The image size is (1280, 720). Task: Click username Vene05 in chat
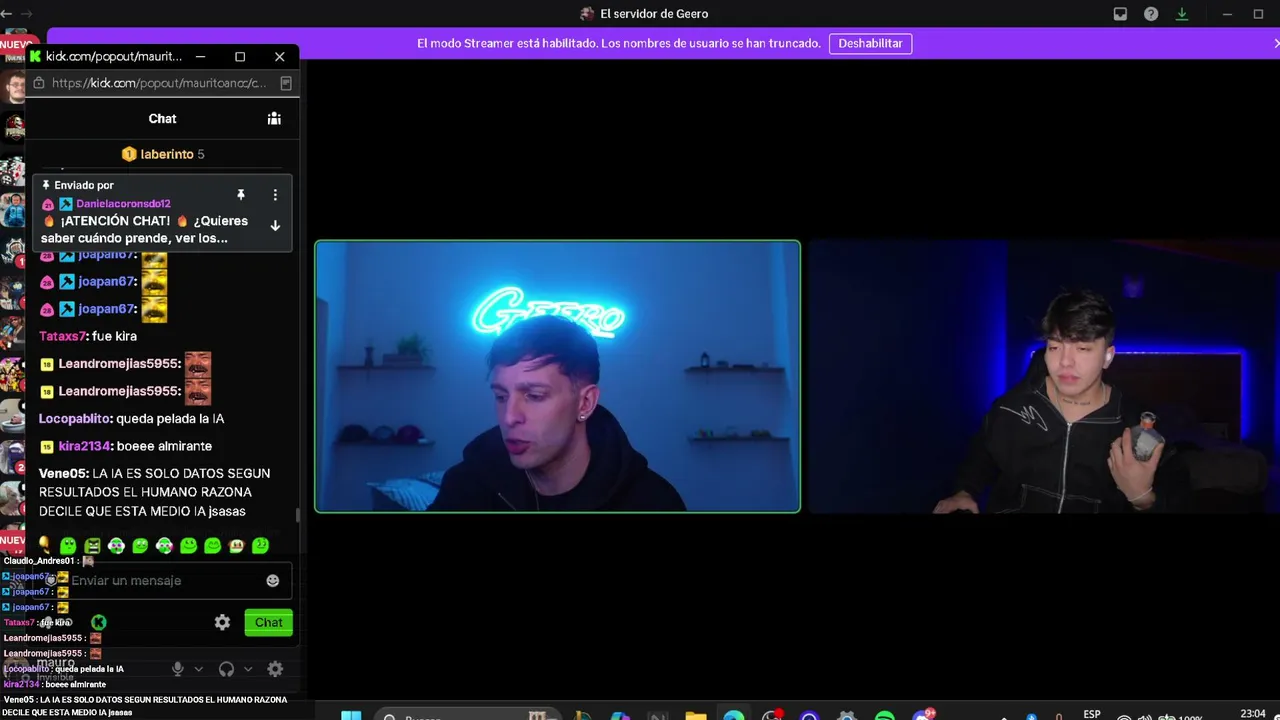click(x=63, y=473)
